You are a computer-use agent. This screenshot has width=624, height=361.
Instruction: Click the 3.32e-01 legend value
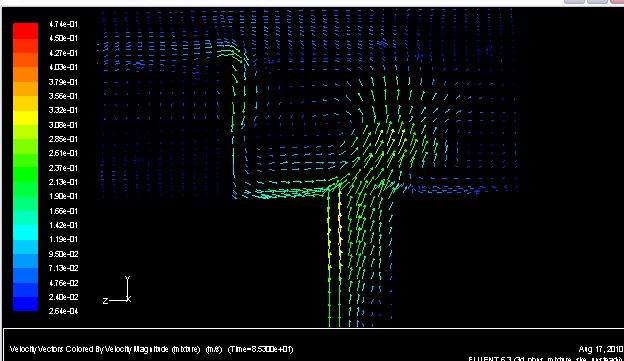63,110
